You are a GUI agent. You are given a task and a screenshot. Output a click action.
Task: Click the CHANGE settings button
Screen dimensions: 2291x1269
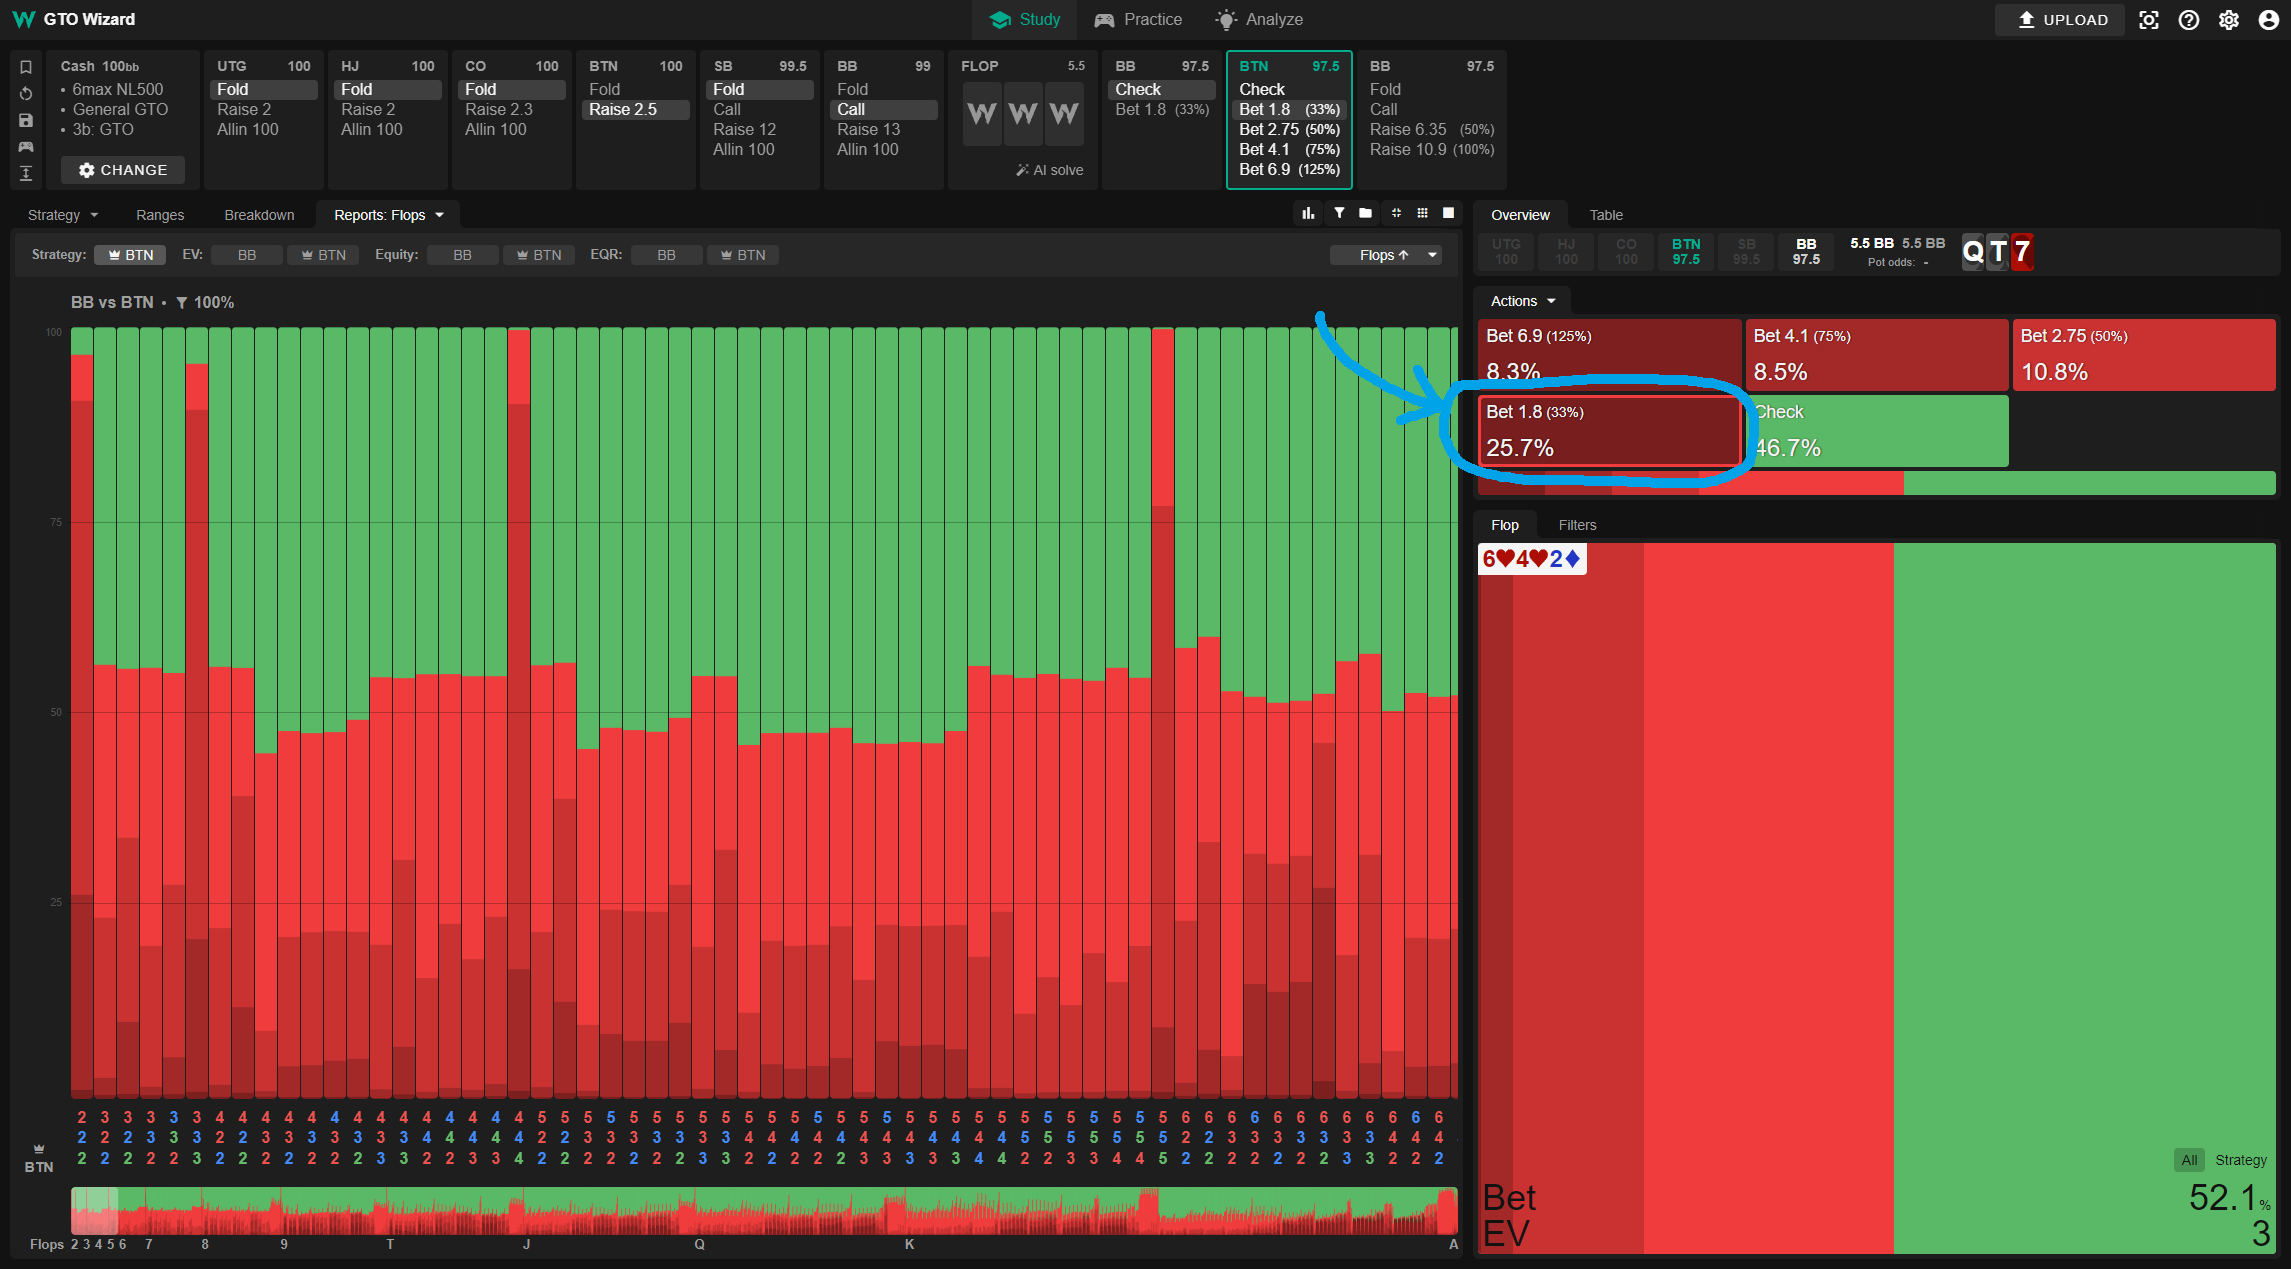(123, 170)
